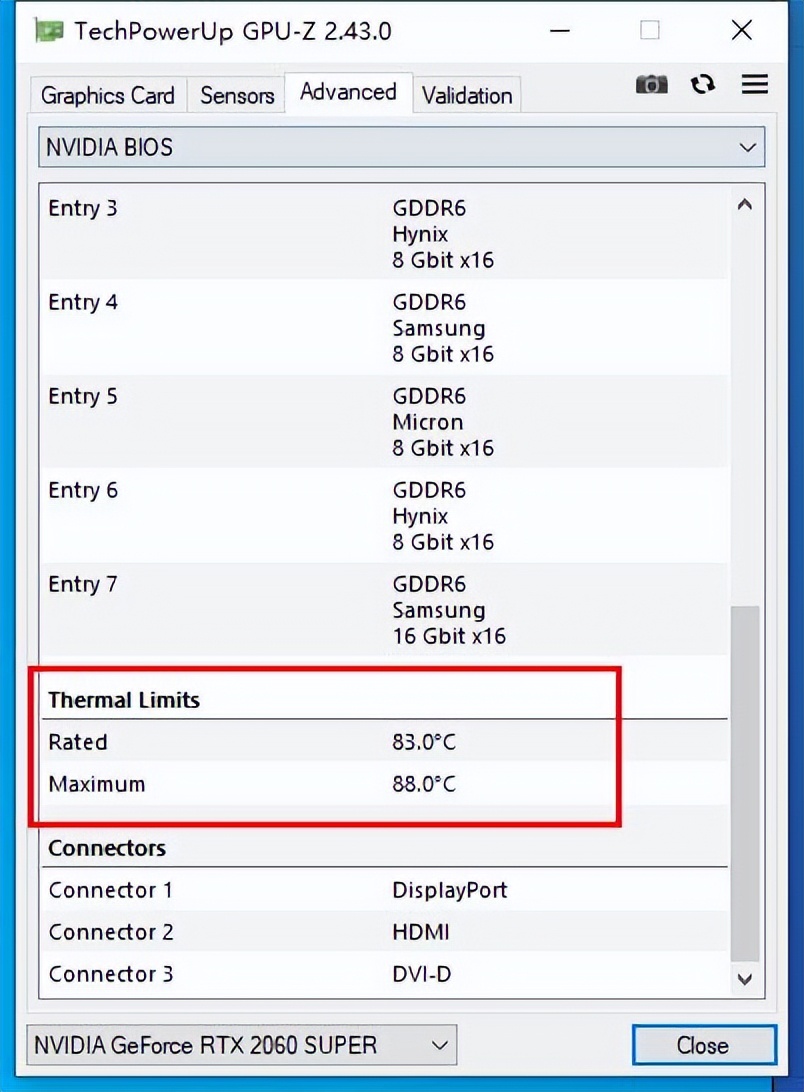Select the Advanced tab
804x1092 pixels.
point(348,92)
